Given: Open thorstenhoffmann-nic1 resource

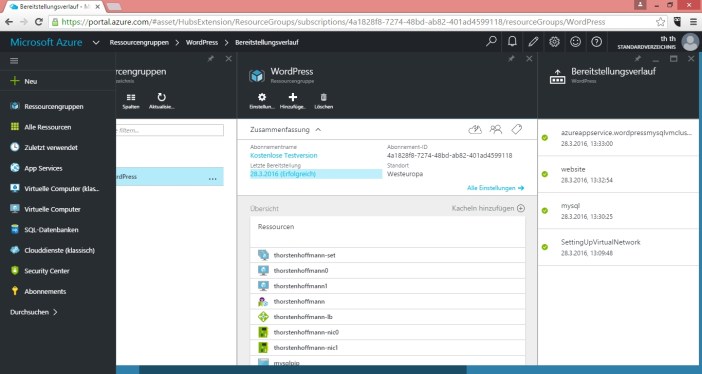Looking at the screenshot, I should pos(387,348).
